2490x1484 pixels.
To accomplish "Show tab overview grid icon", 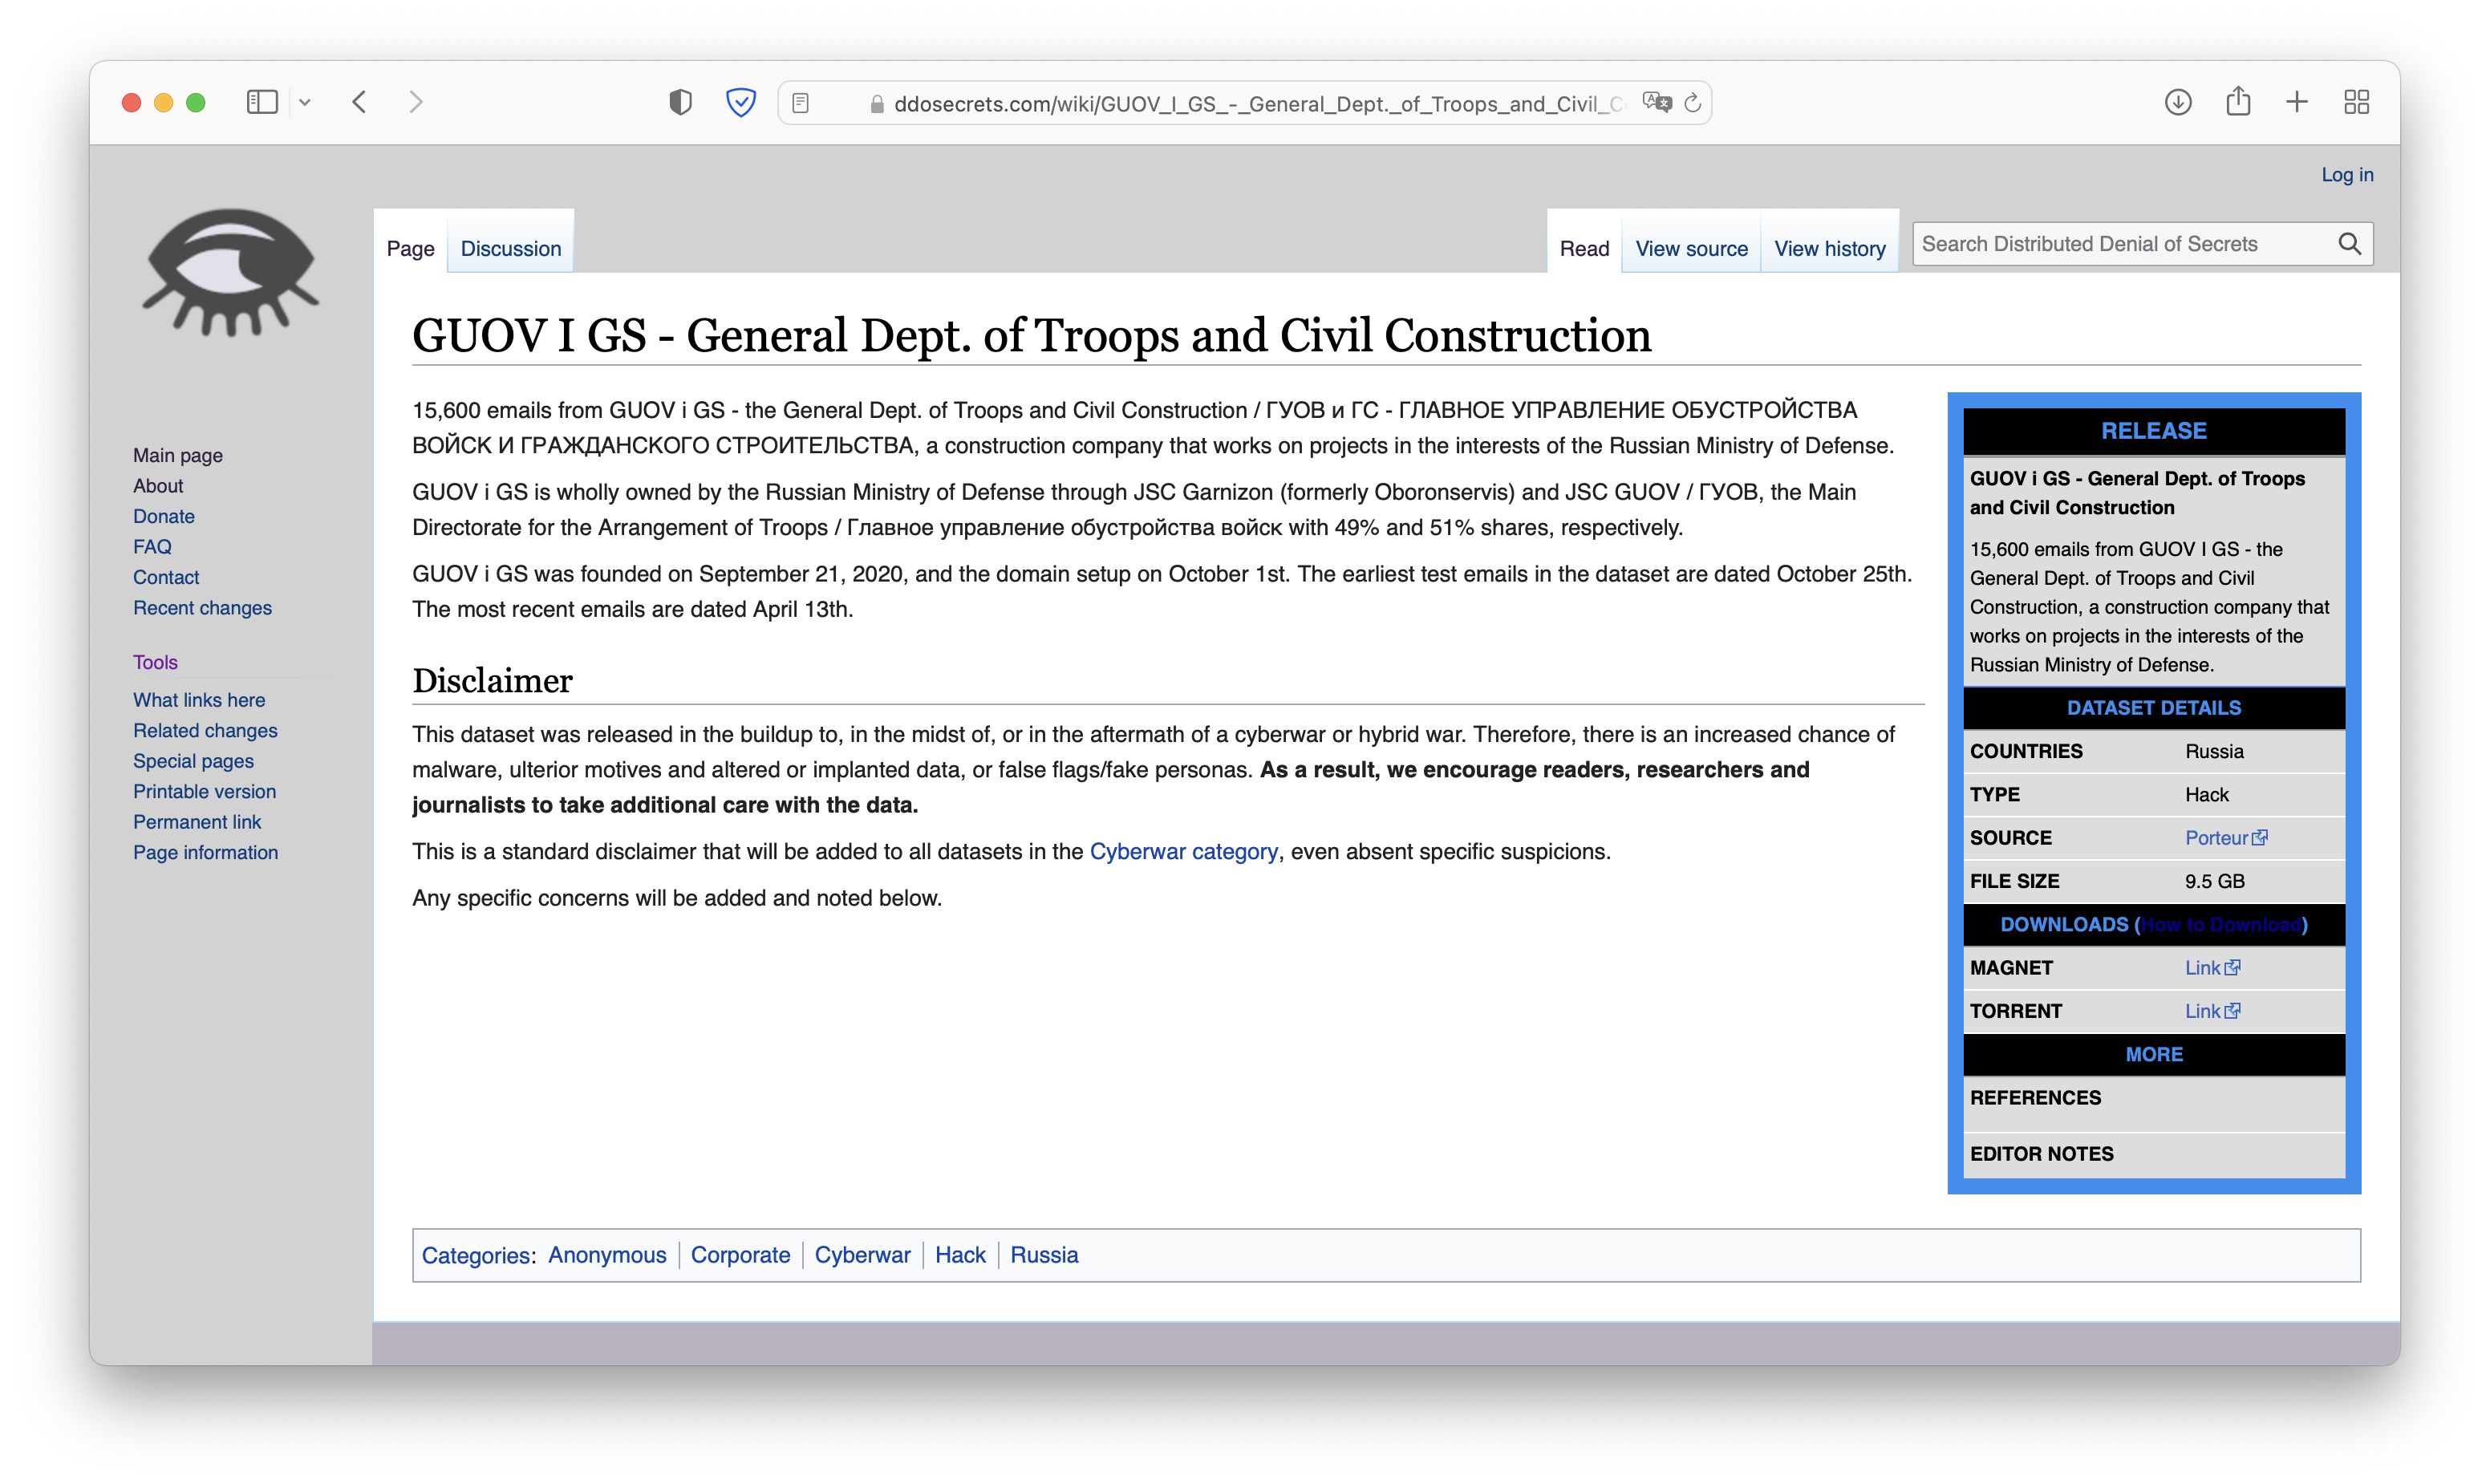I will pos(2356,102).
